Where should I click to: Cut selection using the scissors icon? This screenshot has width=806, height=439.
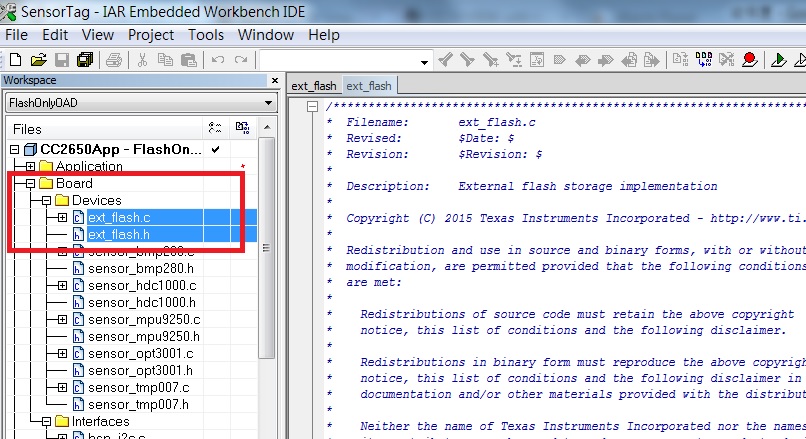point(142,60)
